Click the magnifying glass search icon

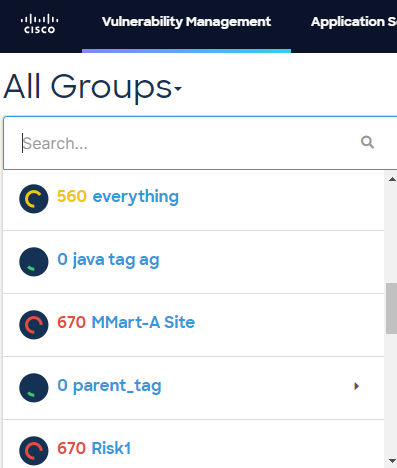(367, 142)
